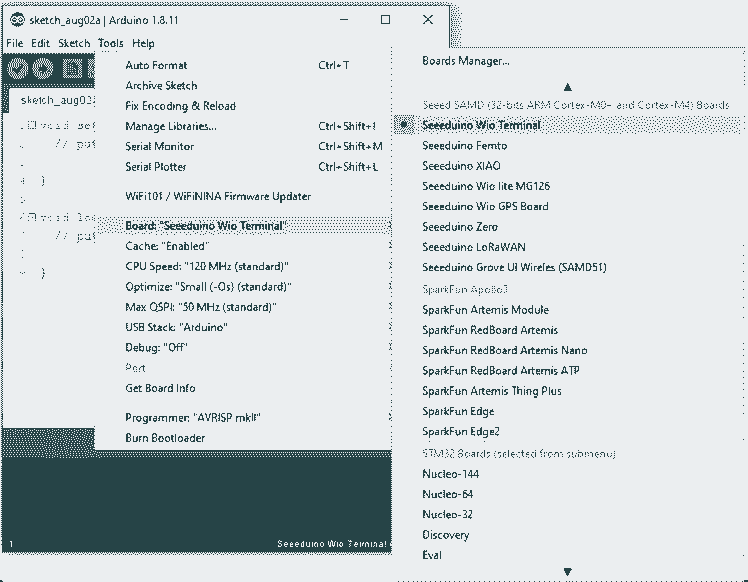748x582 pixels.
Task: Select the Nucleo-32 board
Action: pyautogui.click(x=567, y=515)
